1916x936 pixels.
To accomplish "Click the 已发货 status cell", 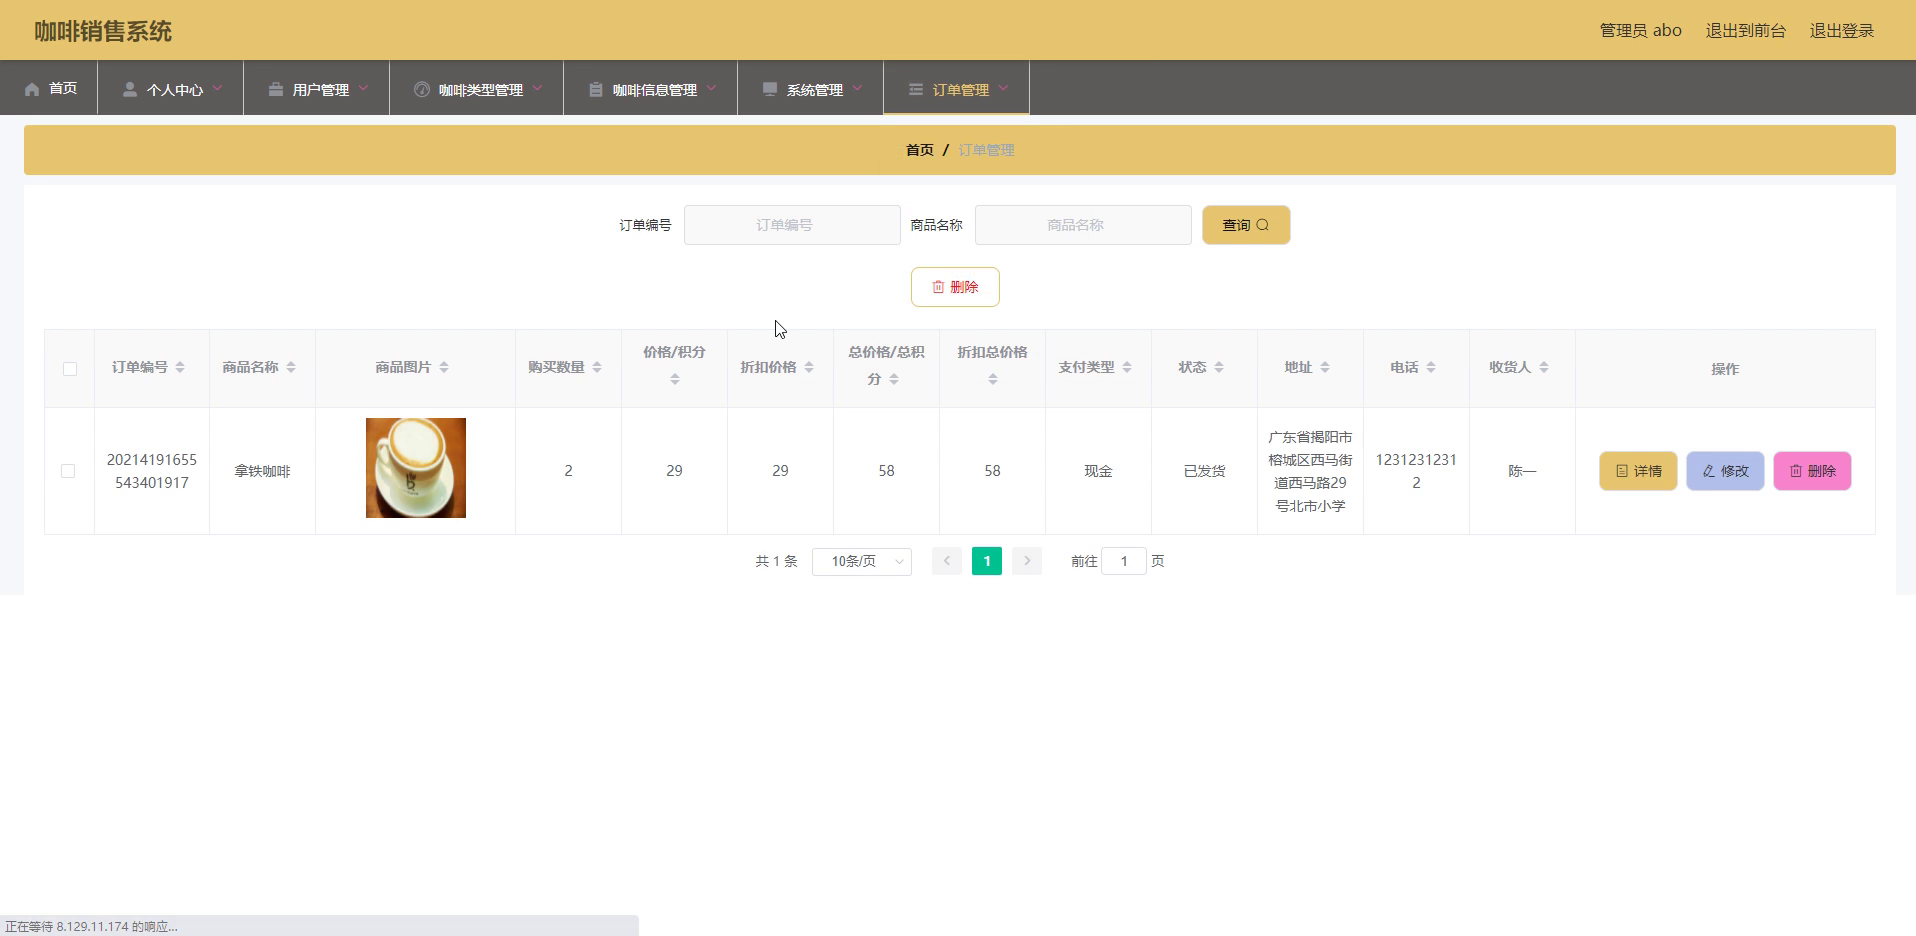I will click(x=1204, y=471).
